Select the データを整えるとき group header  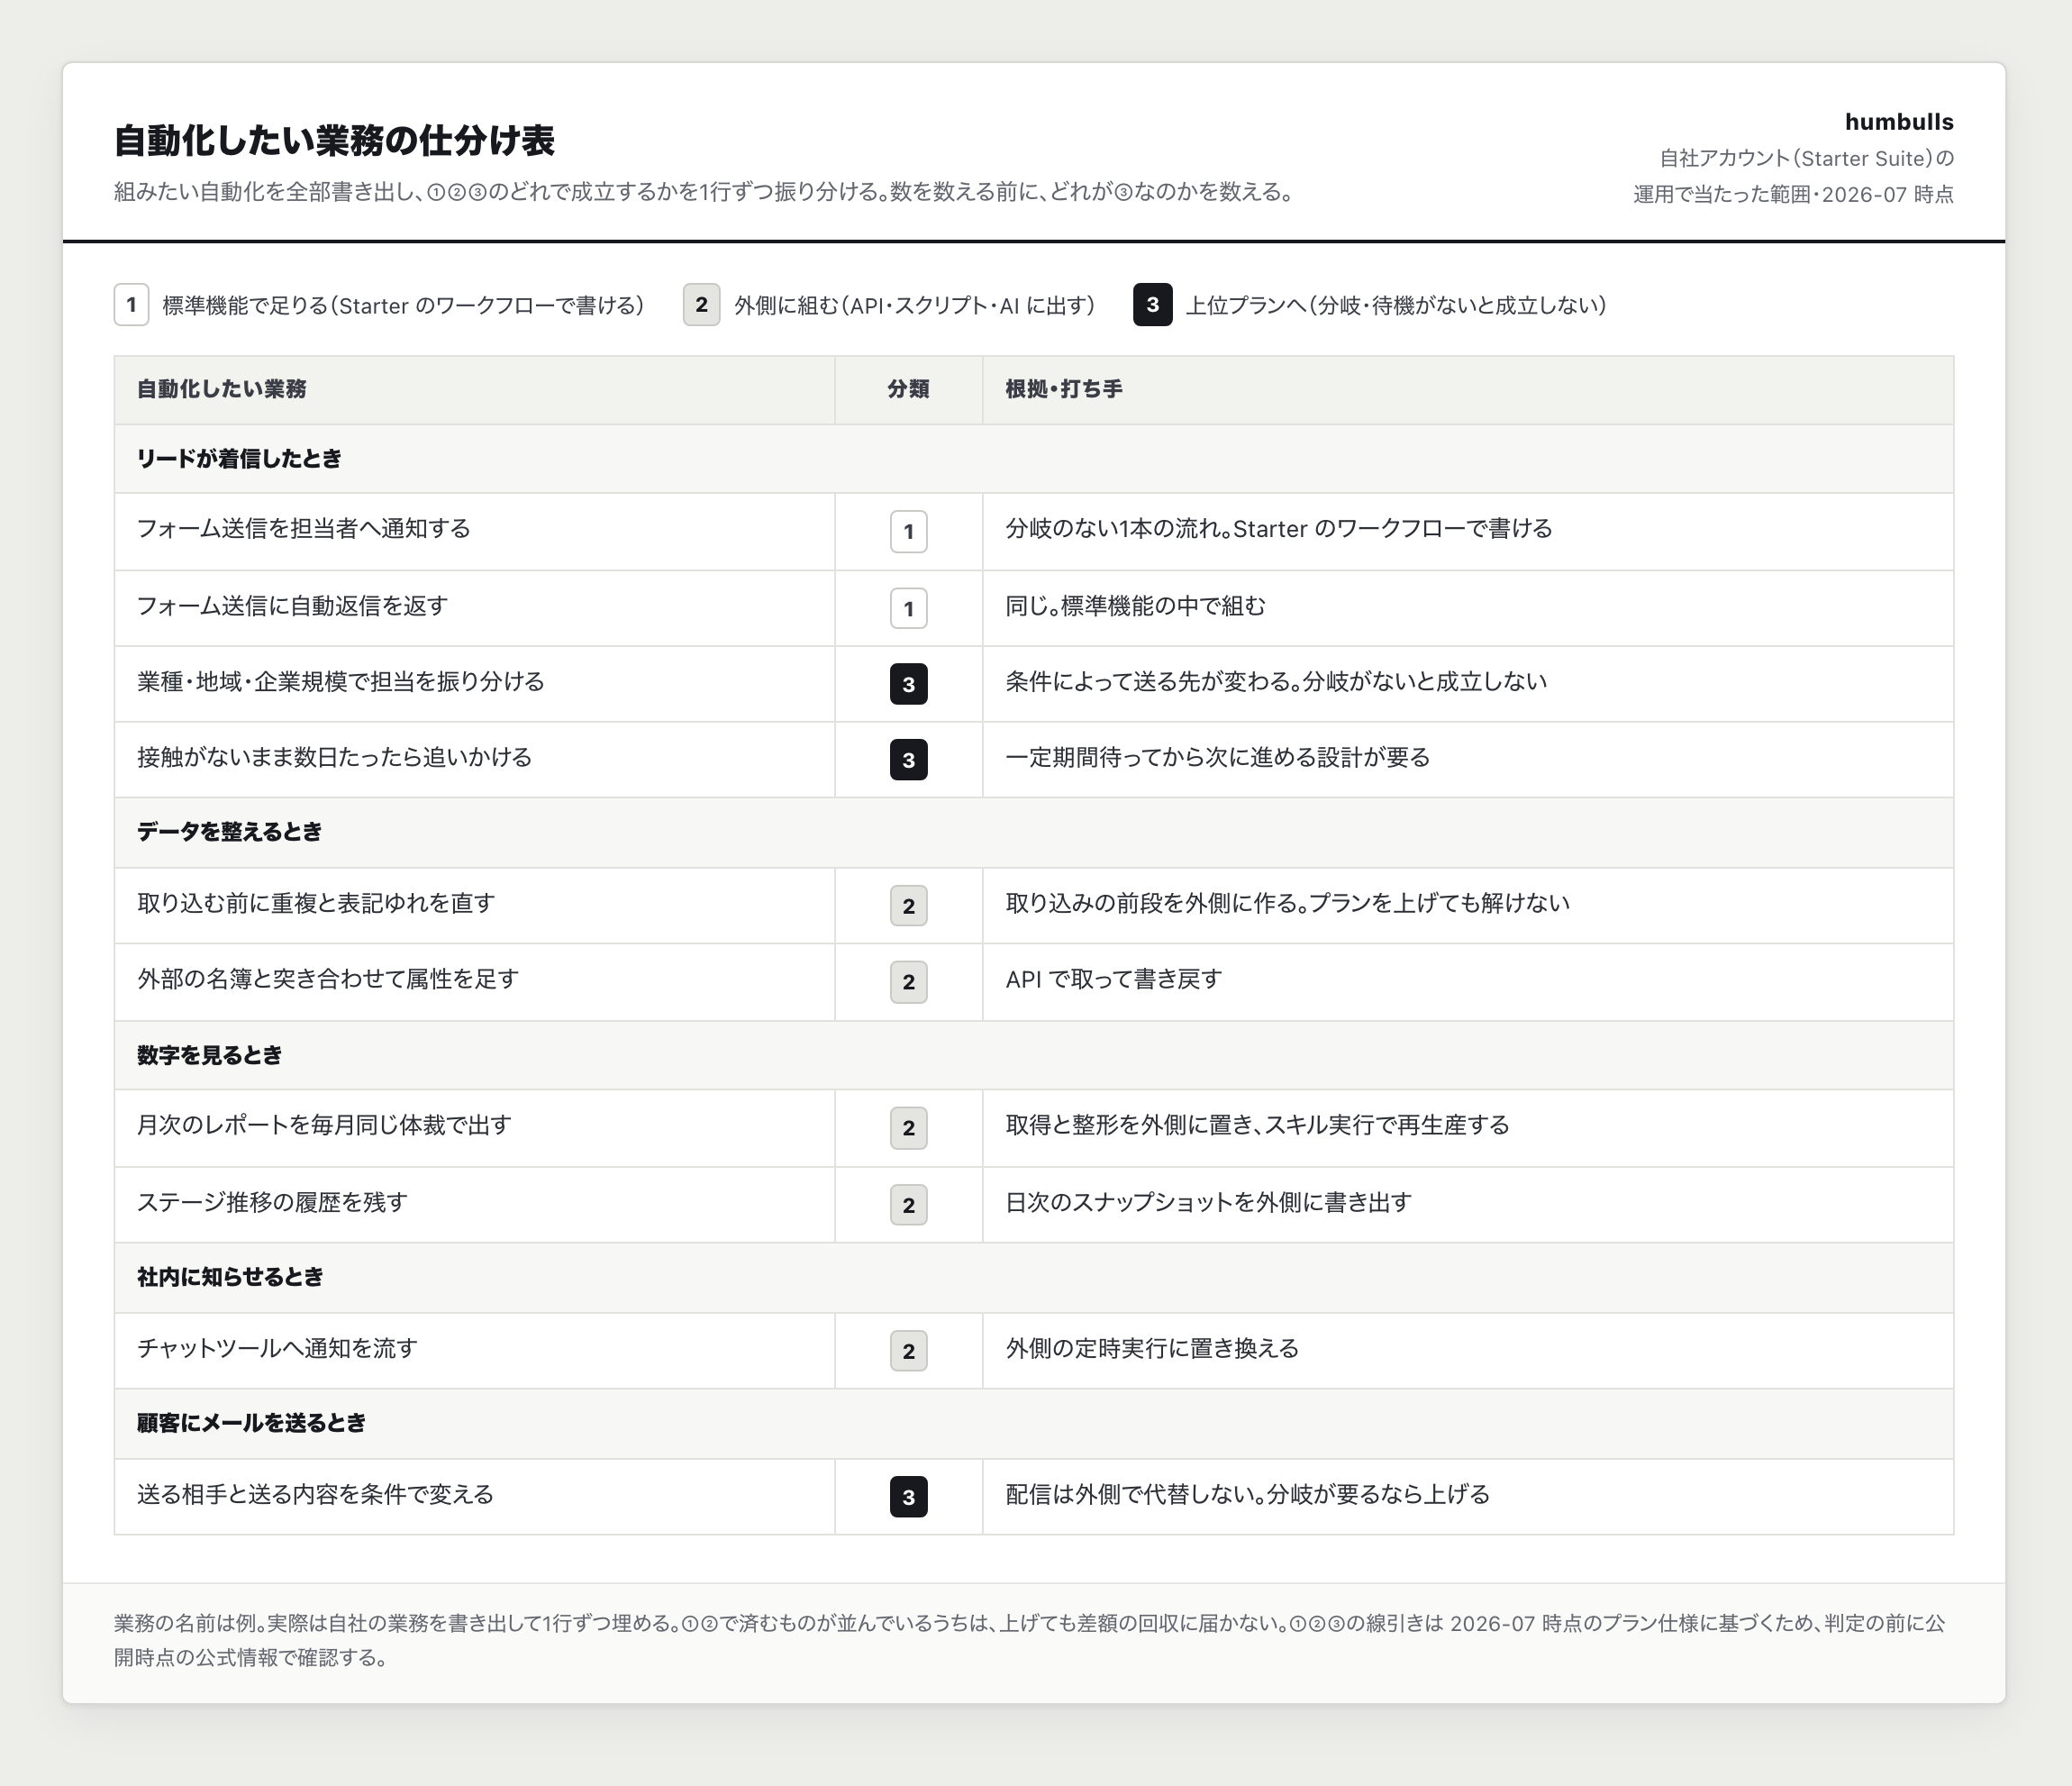tap(1034, 832)
